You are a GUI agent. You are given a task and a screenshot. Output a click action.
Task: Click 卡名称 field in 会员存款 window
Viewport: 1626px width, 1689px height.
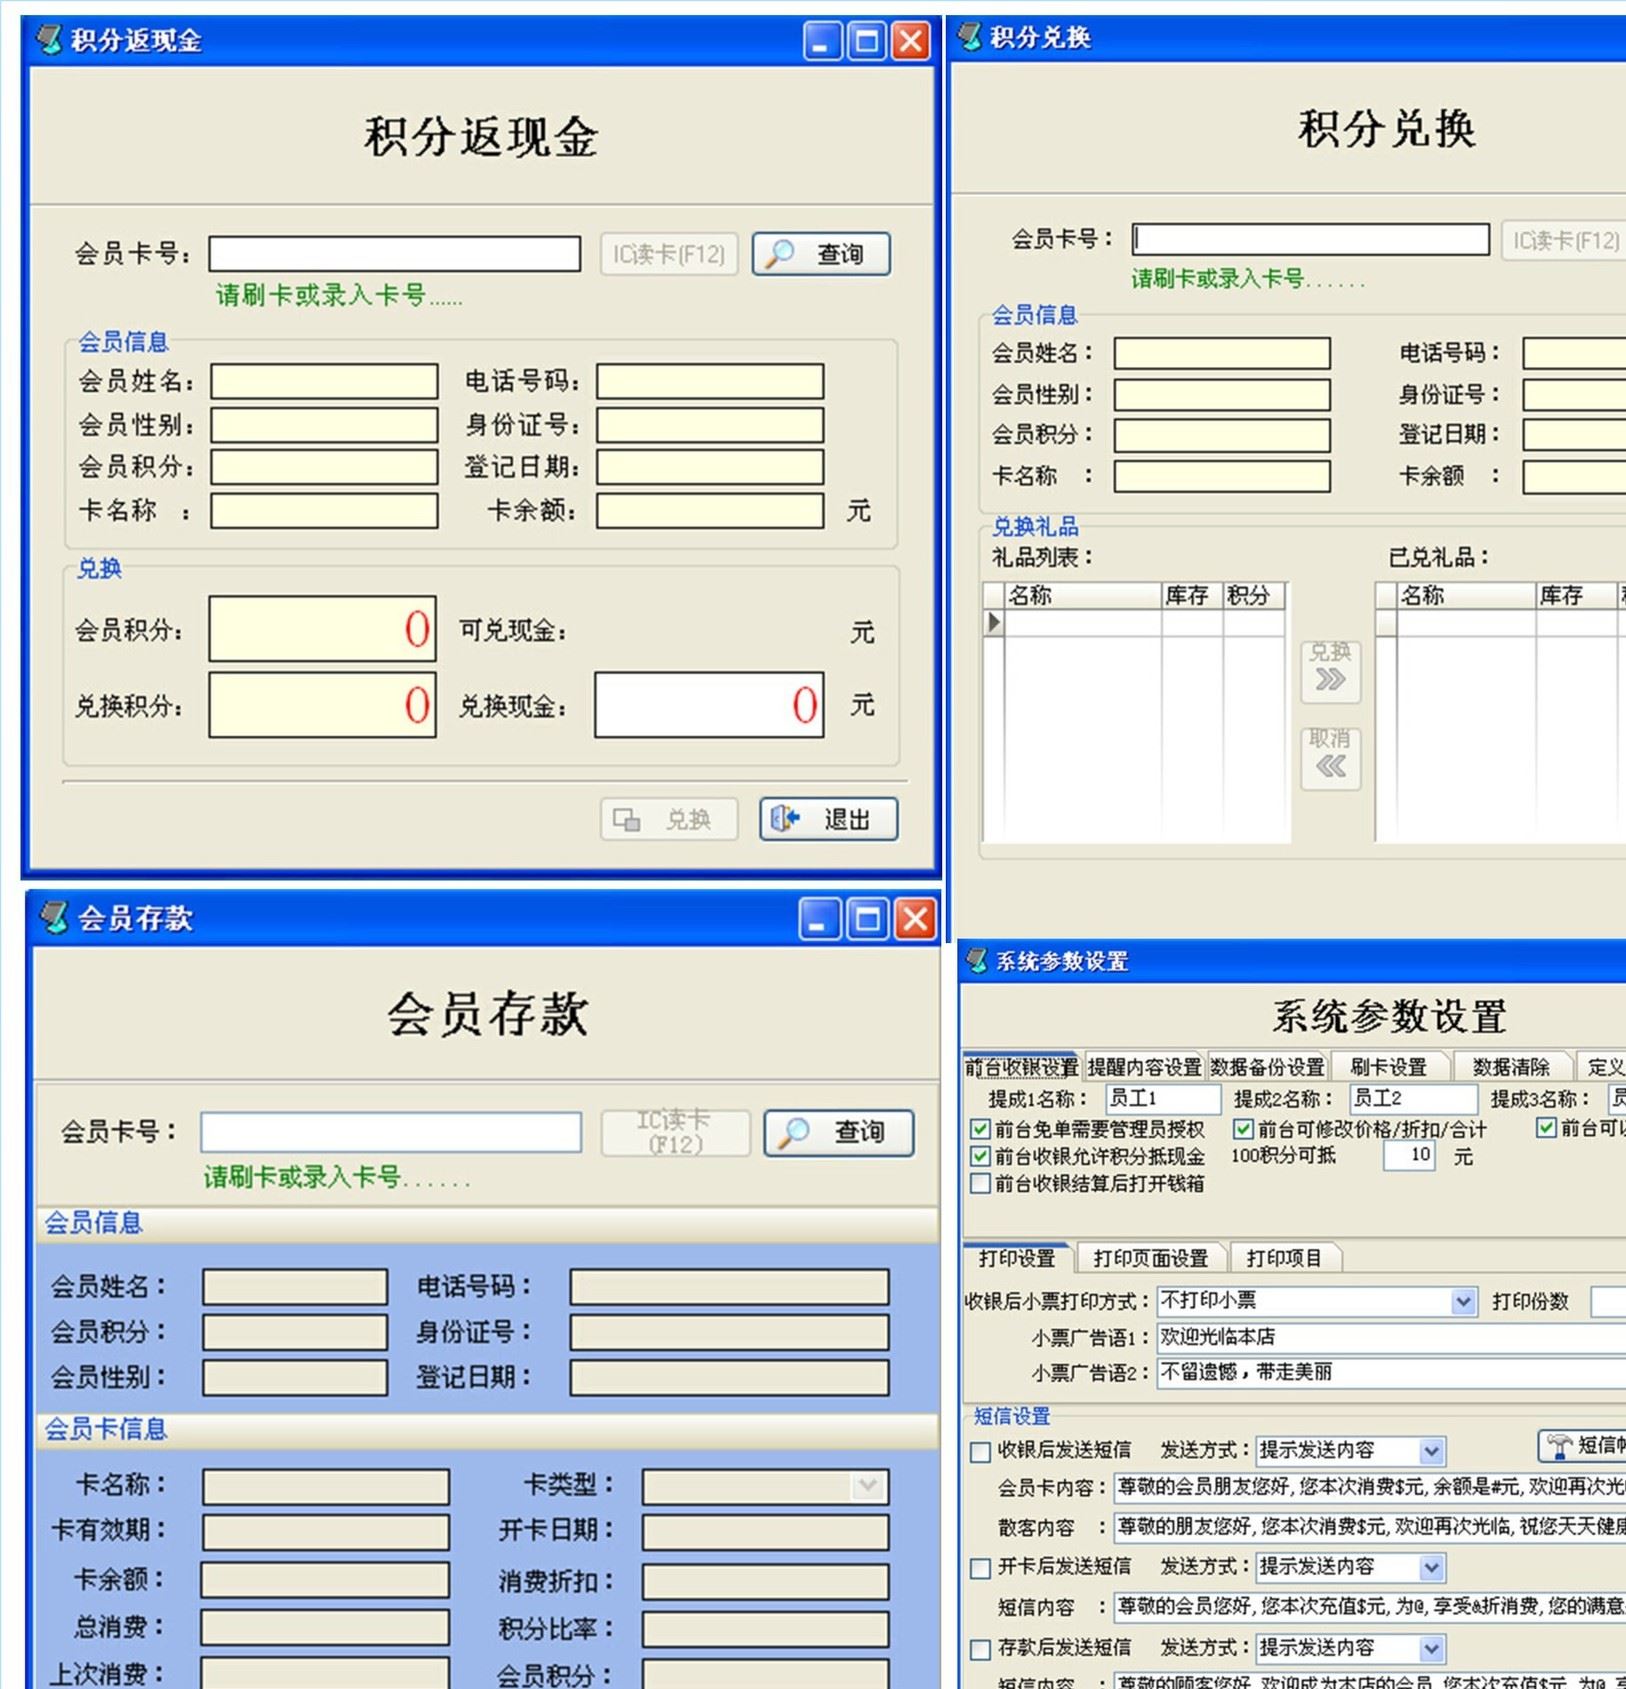(x=326, y=1486)
